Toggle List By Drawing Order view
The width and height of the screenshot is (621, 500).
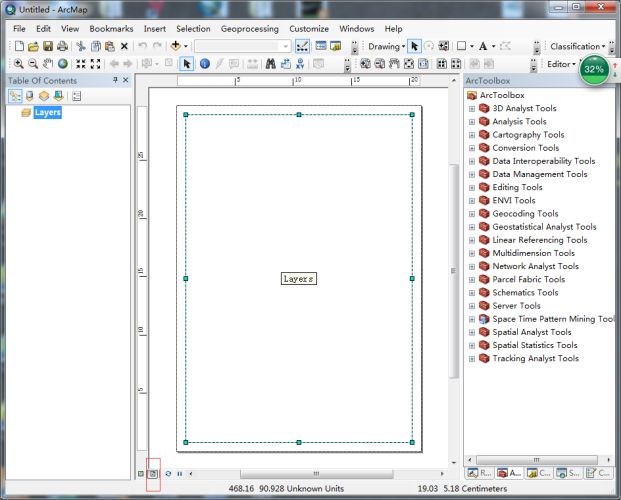coord(15,96)
